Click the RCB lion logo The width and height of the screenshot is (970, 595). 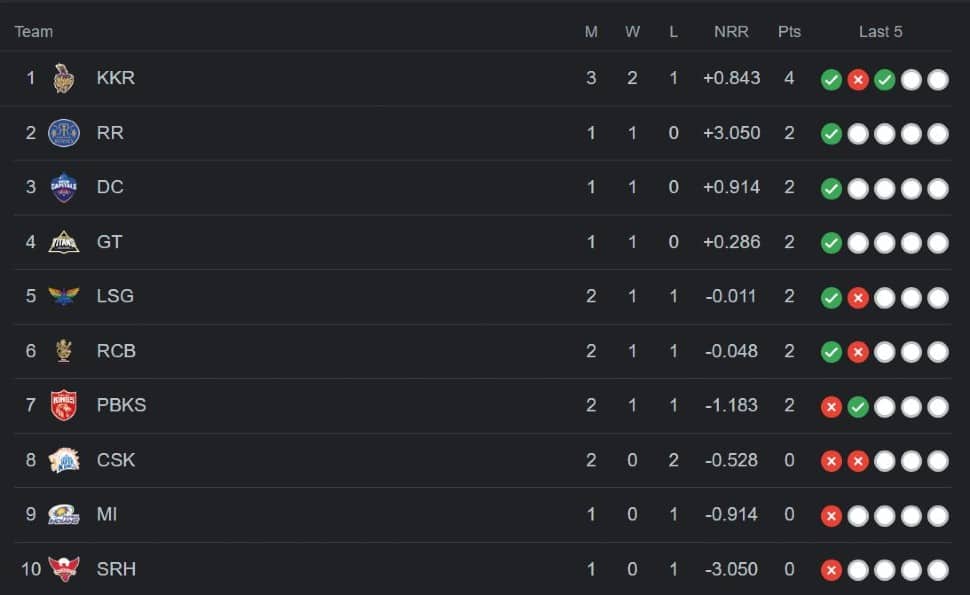64,351
